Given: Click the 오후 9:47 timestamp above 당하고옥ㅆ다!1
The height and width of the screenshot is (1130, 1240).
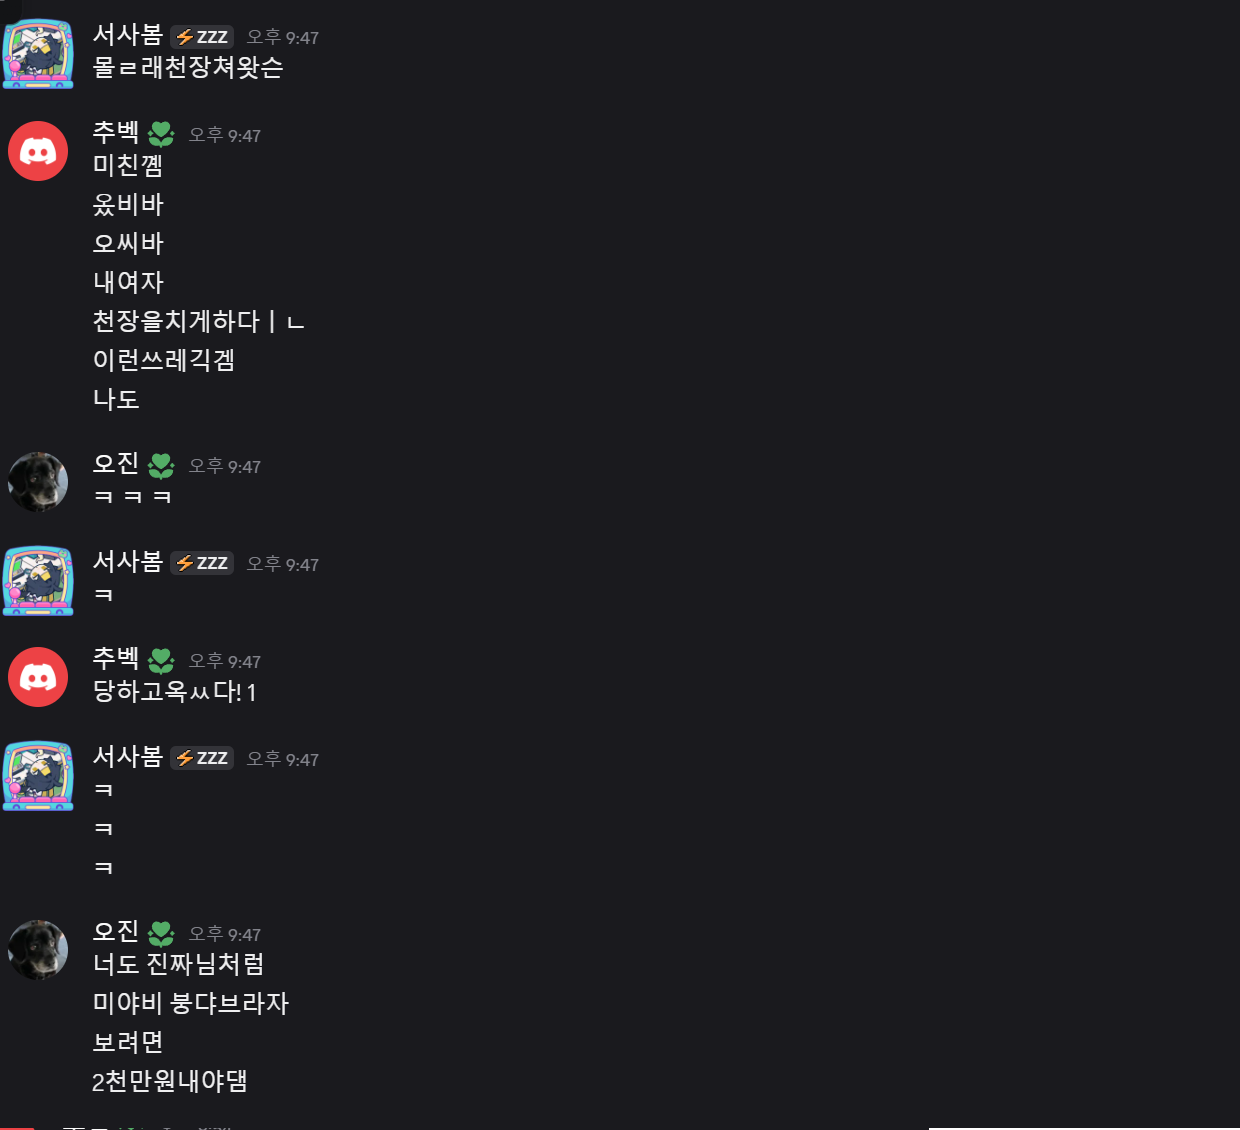Looking at the screenshot, I should pos(225,661).
